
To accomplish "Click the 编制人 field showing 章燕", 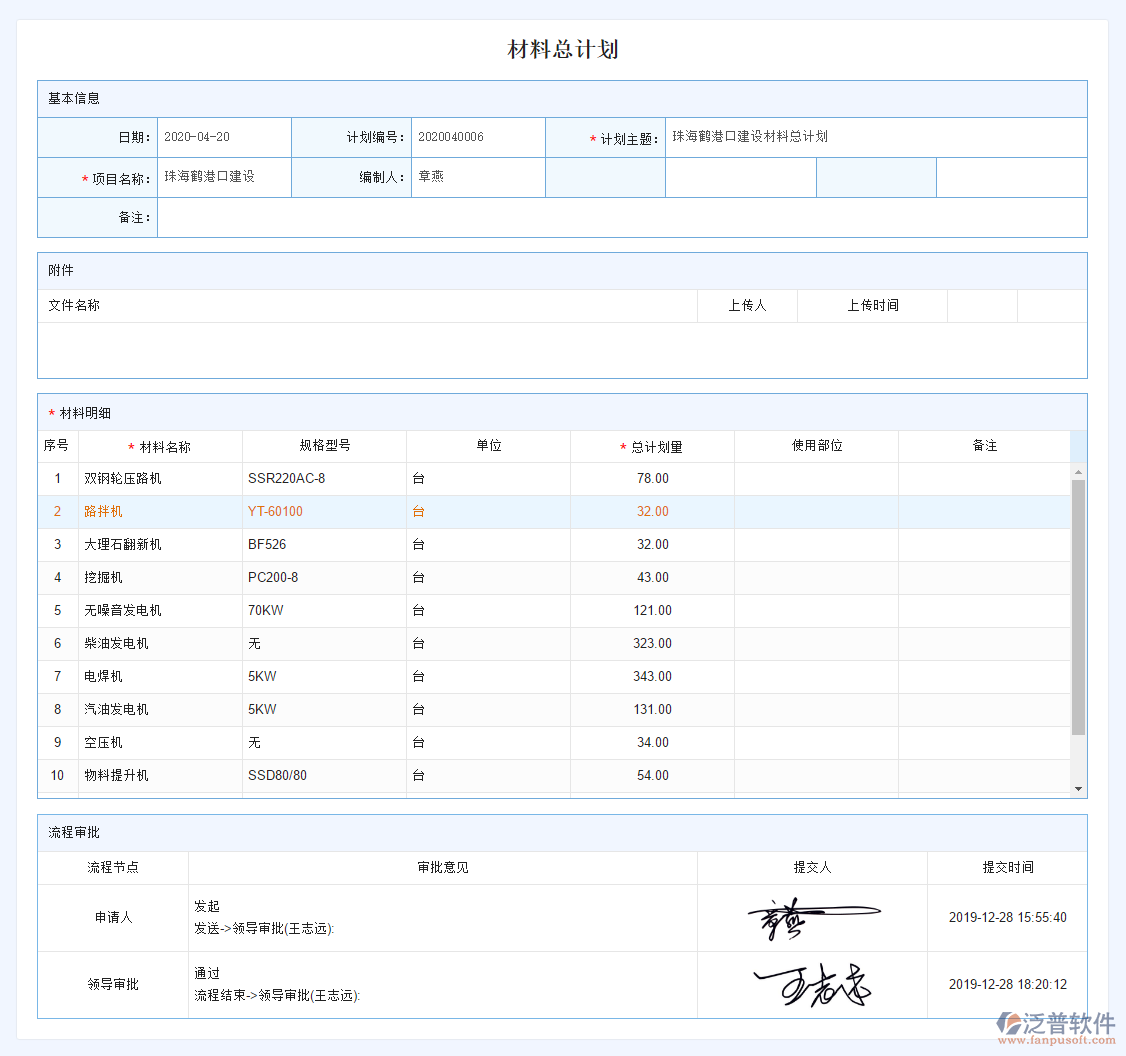I will 478,177.
